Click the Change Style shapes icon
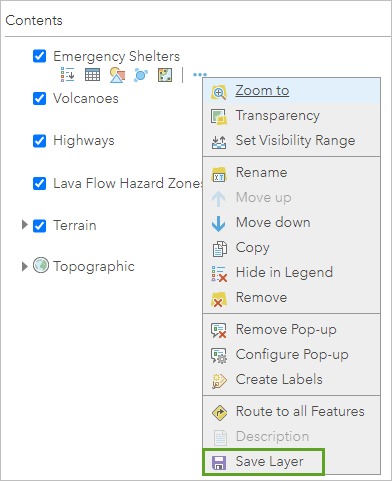This screenshot has height=481, width=392. (x=117, y=75)
